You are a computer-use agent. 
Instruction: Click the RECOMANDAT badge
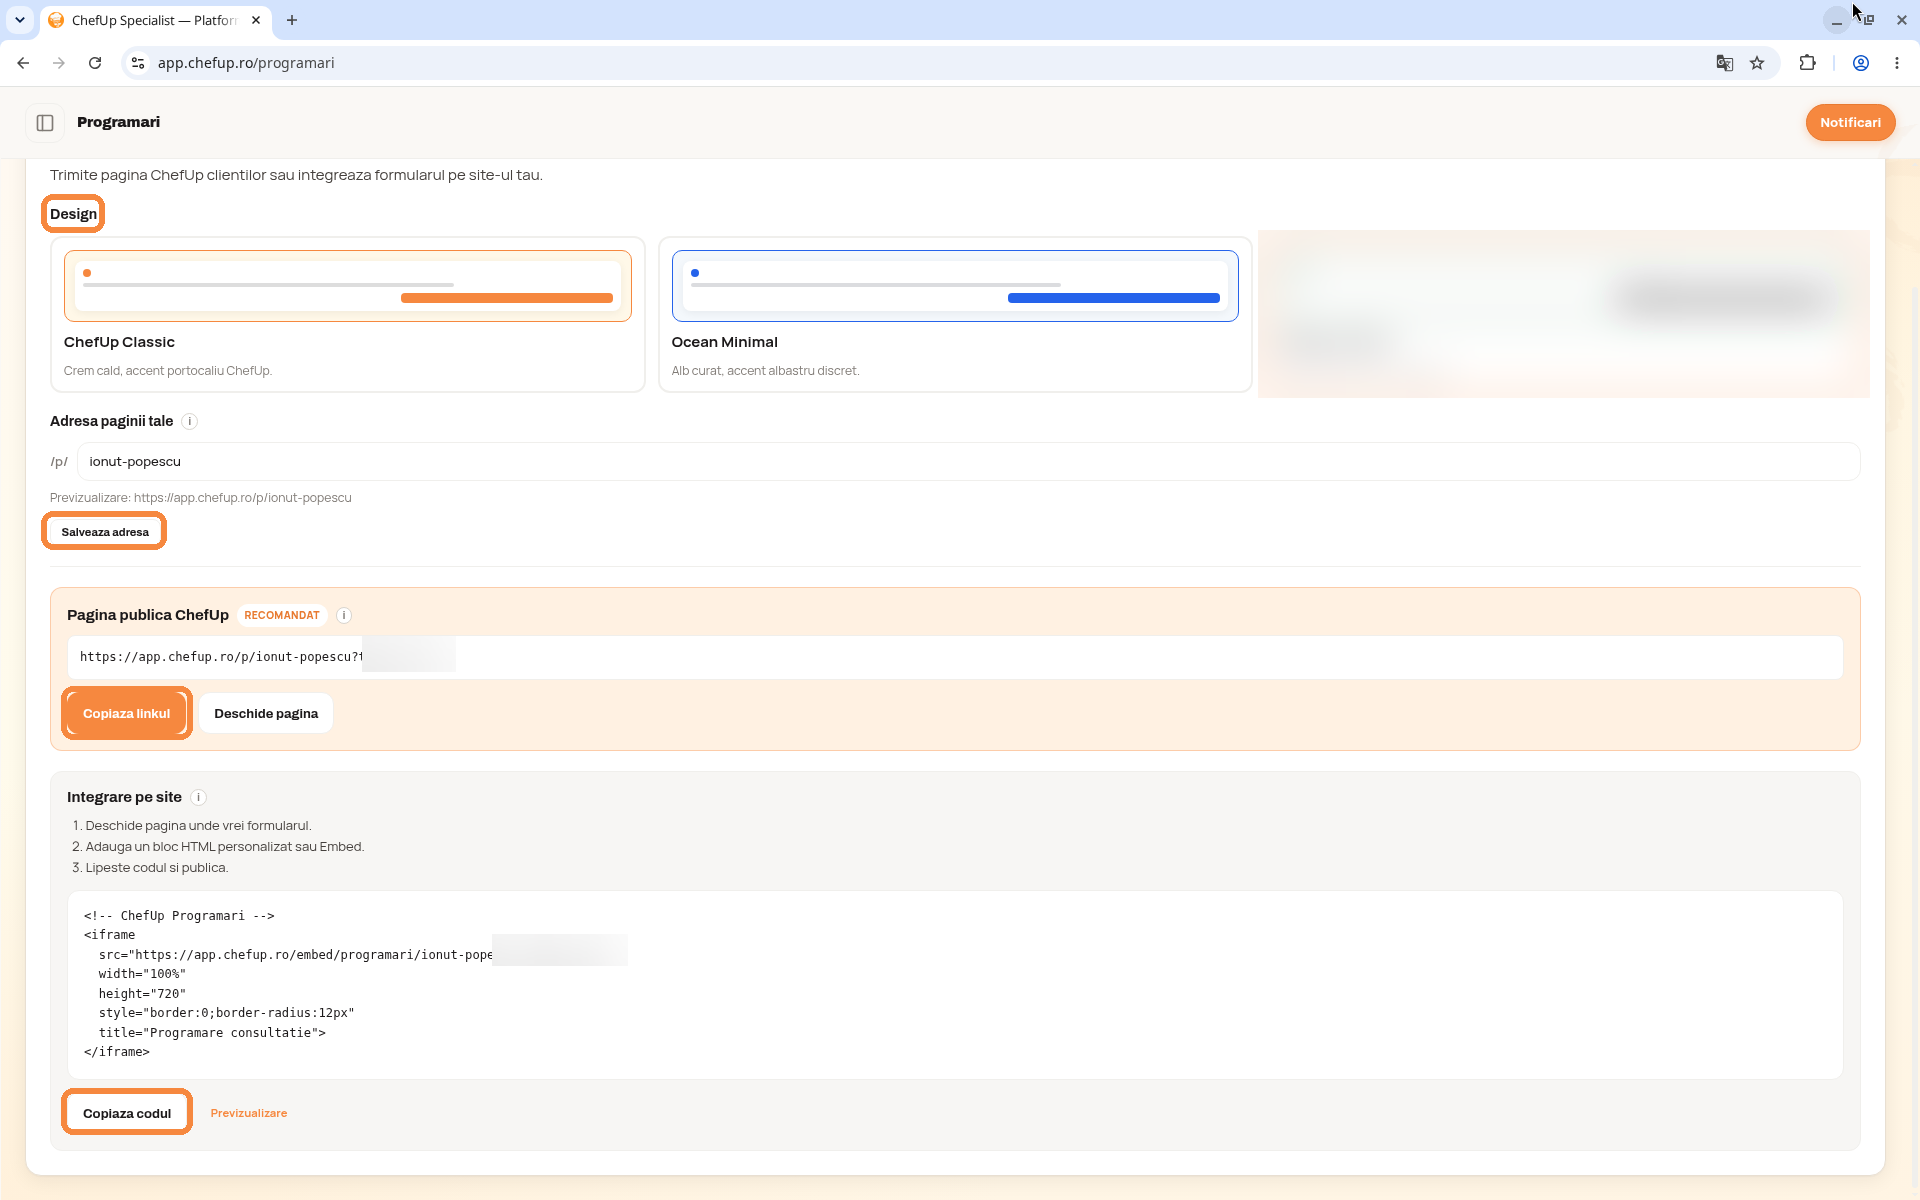(282, 616)
